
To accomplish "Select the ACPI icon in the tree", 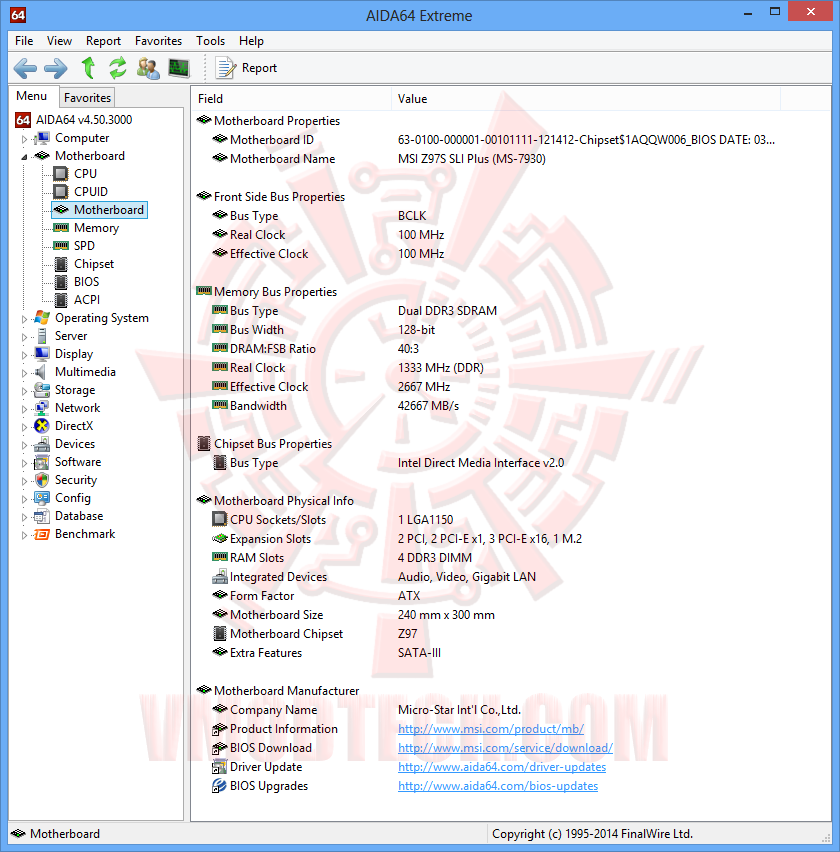I will click(61, 300).
